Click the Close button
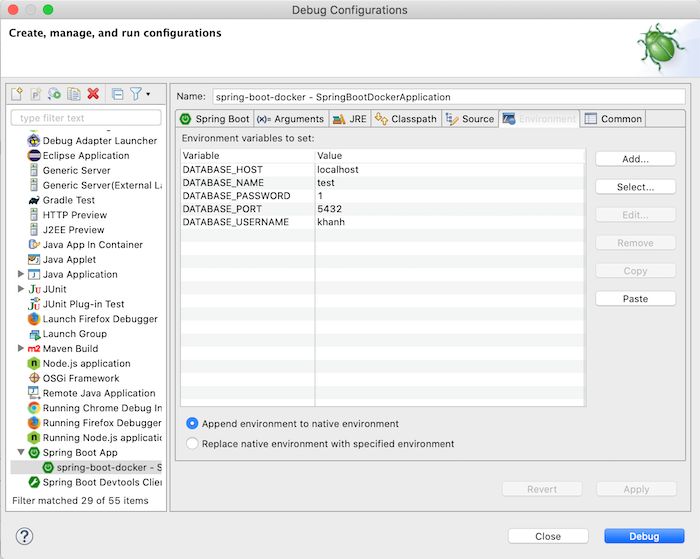The height and width of the screenshot is (559, 700). (548, 536)
